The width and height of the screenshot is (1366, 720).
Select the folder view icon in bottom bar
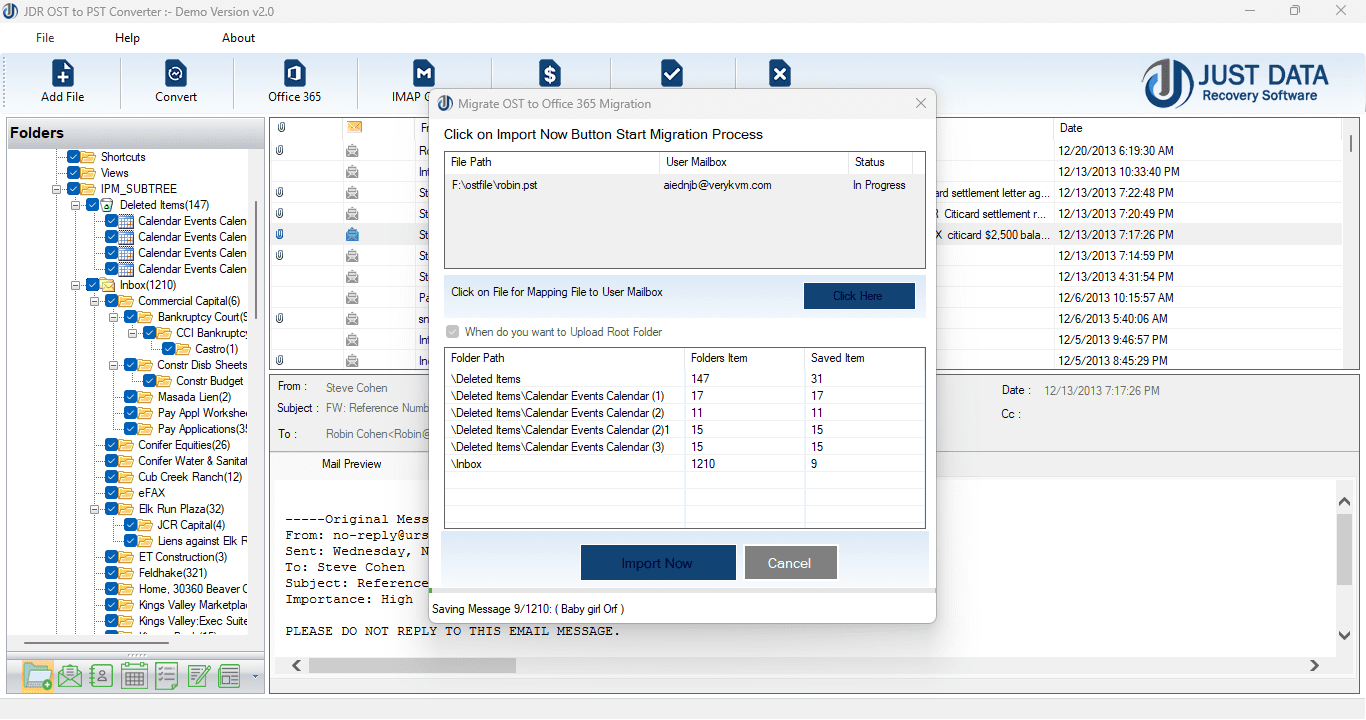38,676
